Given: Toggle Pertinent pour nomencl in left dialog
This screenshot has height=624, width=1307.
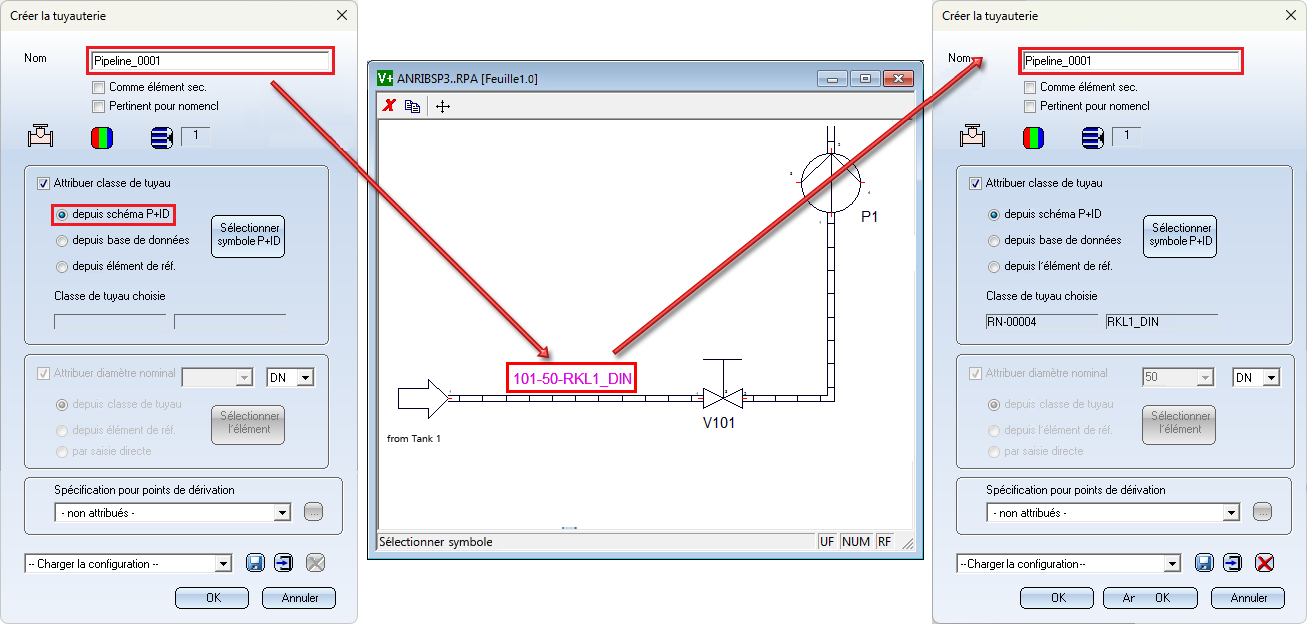Looking at the screenshot, I should 98,106.
